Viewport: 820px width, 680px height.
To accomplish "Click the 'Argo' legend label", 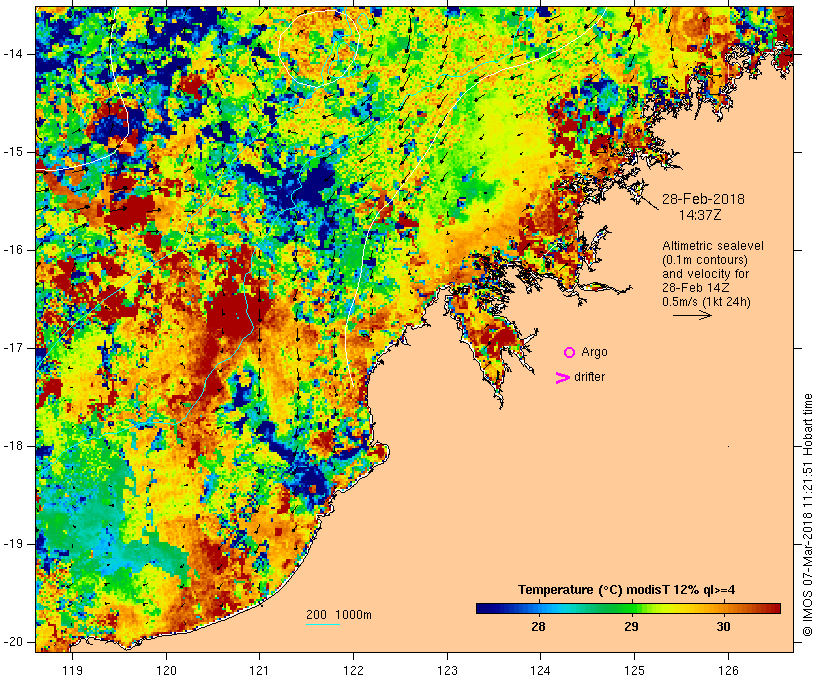I will click(x=594, y=353).
